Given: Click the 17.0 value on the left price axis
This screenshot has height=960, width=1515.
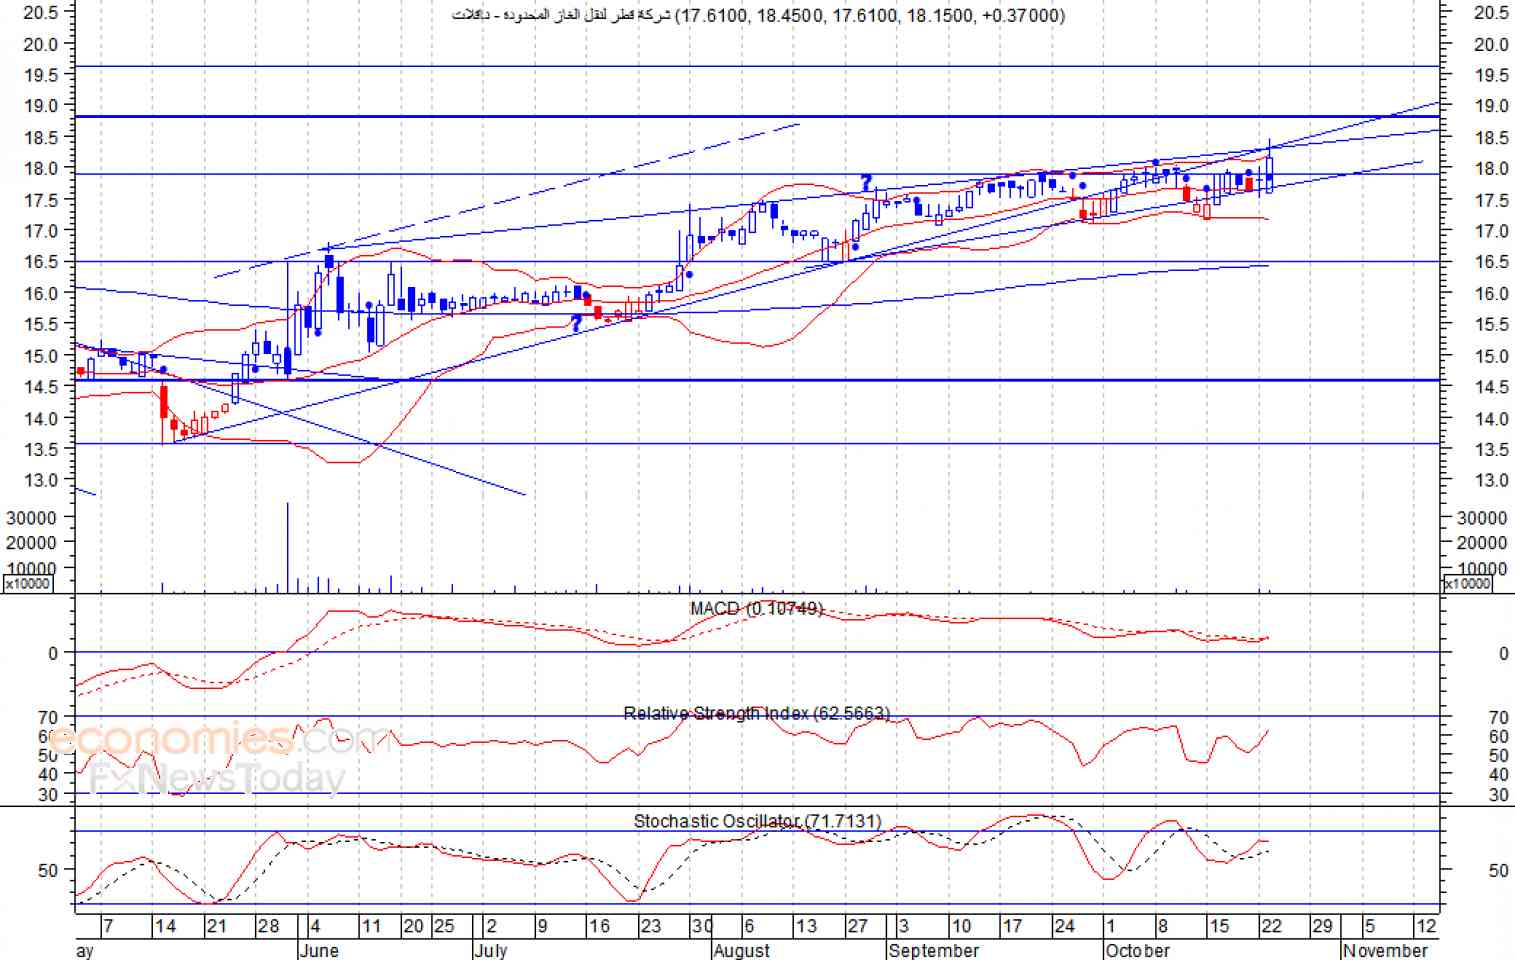Looking at the screenshot, I should tap(40, 231).
